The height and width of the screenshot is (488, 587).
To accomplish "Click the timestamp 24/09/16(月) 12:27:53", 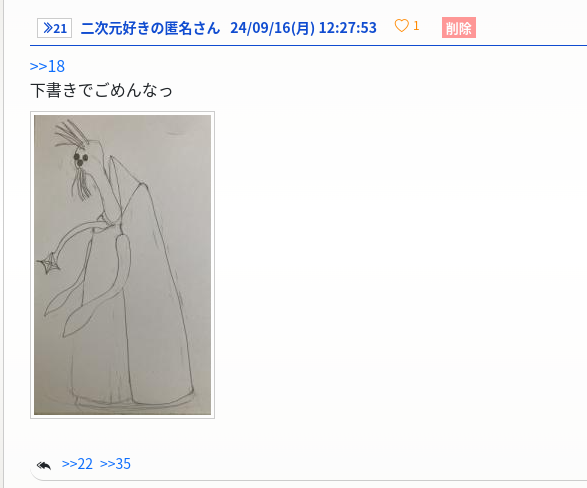I will [x=303, y=28].
